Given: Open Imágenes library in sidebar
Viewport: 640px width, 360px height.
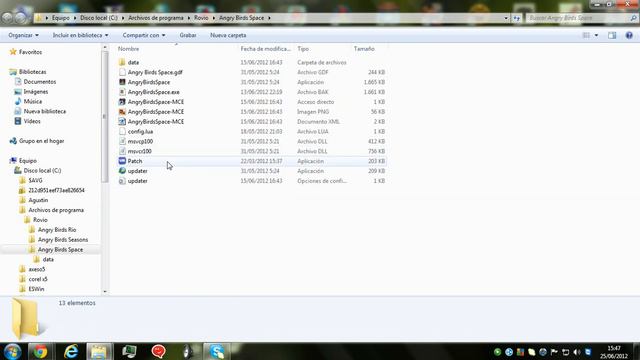Looking at the screenshot, I should pos(36,92).
